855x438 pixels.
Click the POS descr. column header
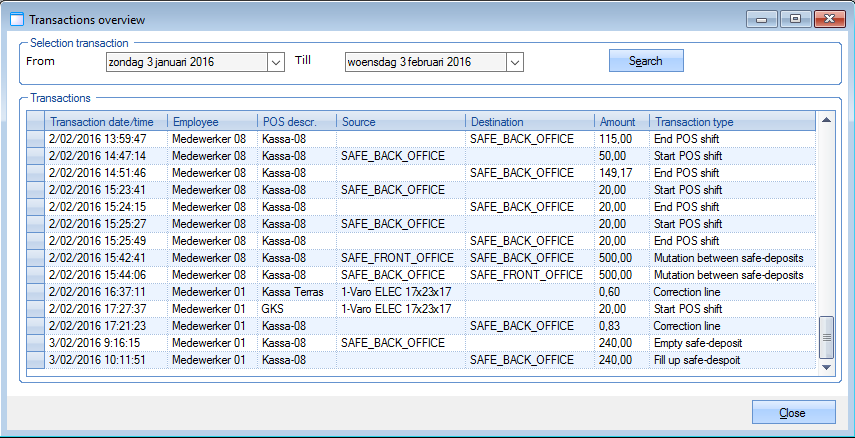(287, 122)
